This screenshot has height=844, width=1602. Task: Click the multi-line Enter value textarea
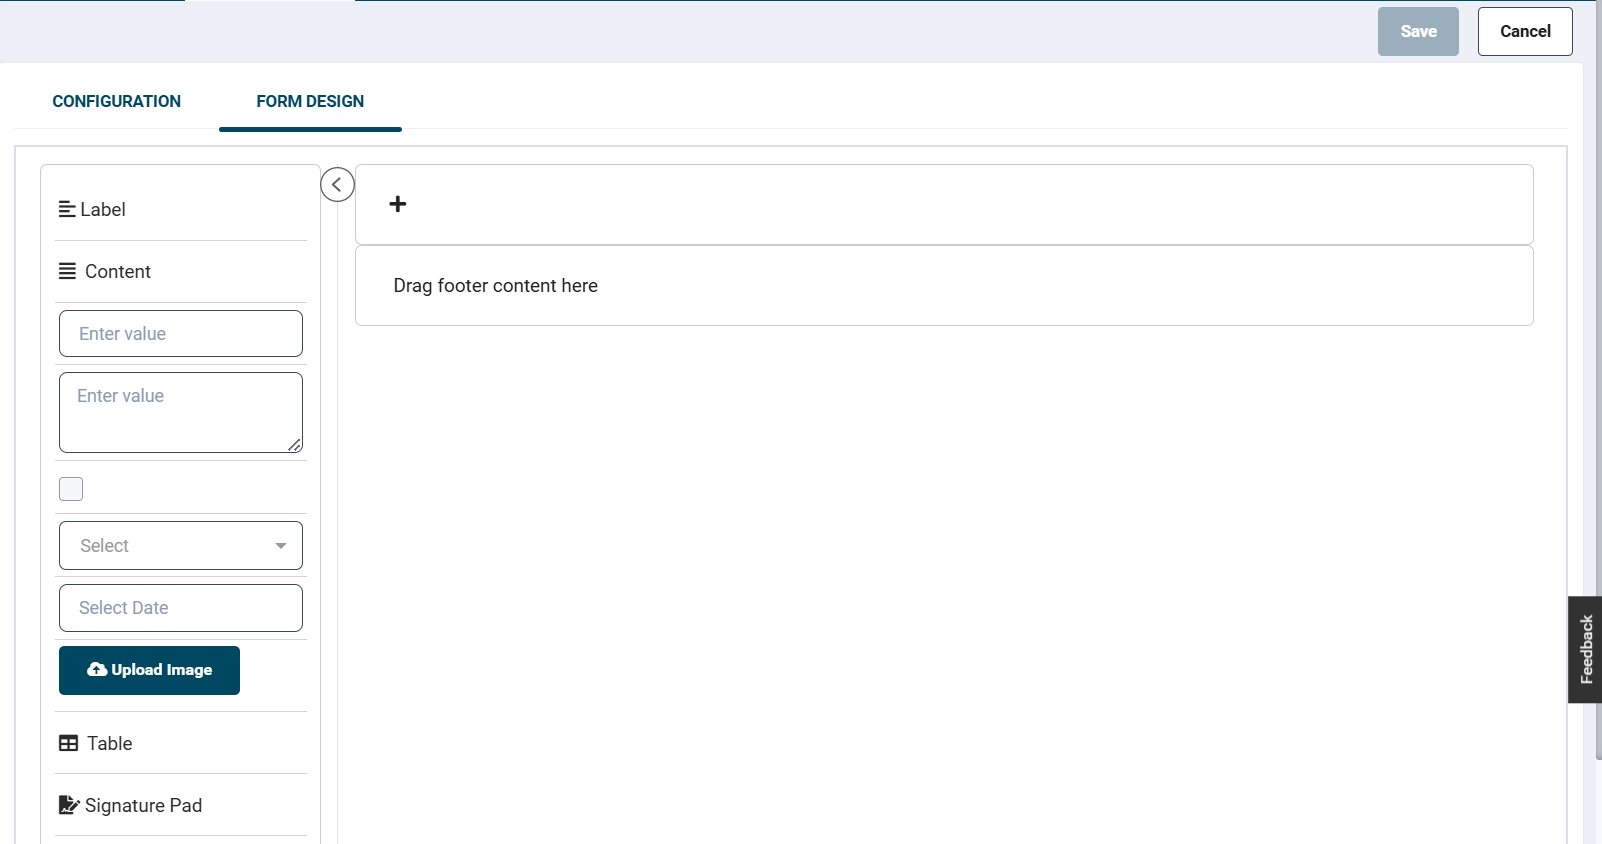(x=181, y=412)
